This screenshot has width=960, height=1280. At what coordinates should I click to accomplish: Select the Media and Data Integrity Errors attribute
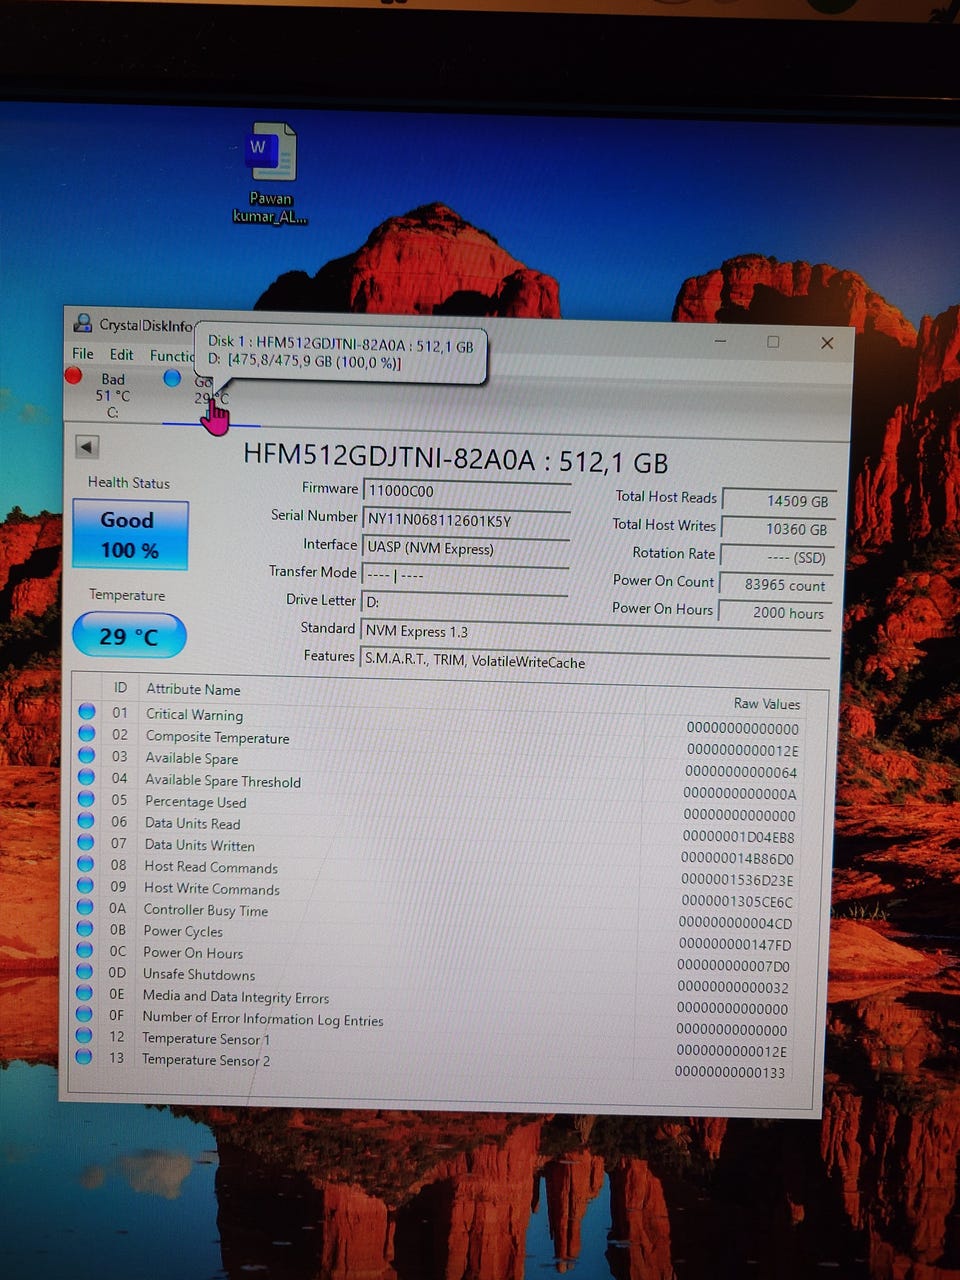pos(235,997)
